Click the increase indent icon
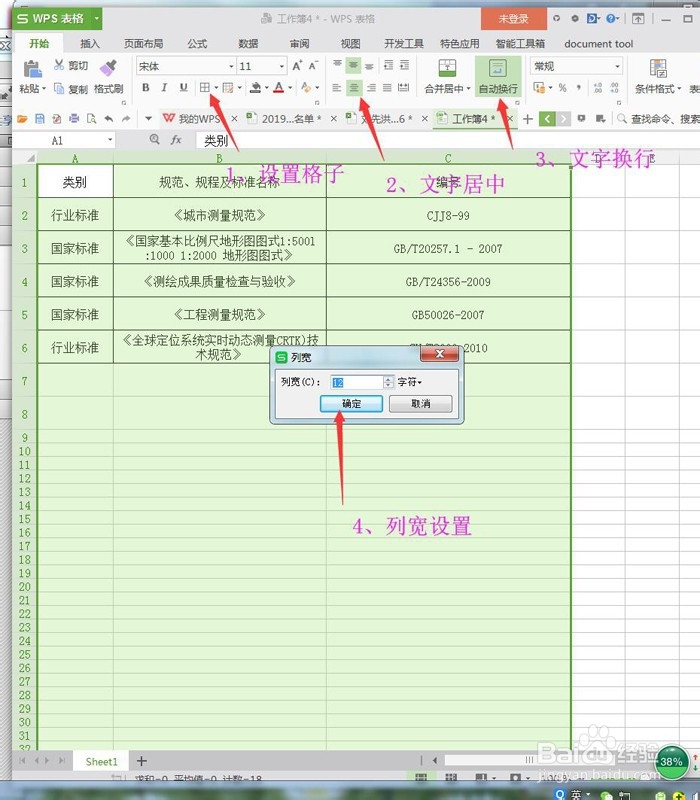Image resolution: width=700 pixels, height=800 pixels. [x=405, y=65]
